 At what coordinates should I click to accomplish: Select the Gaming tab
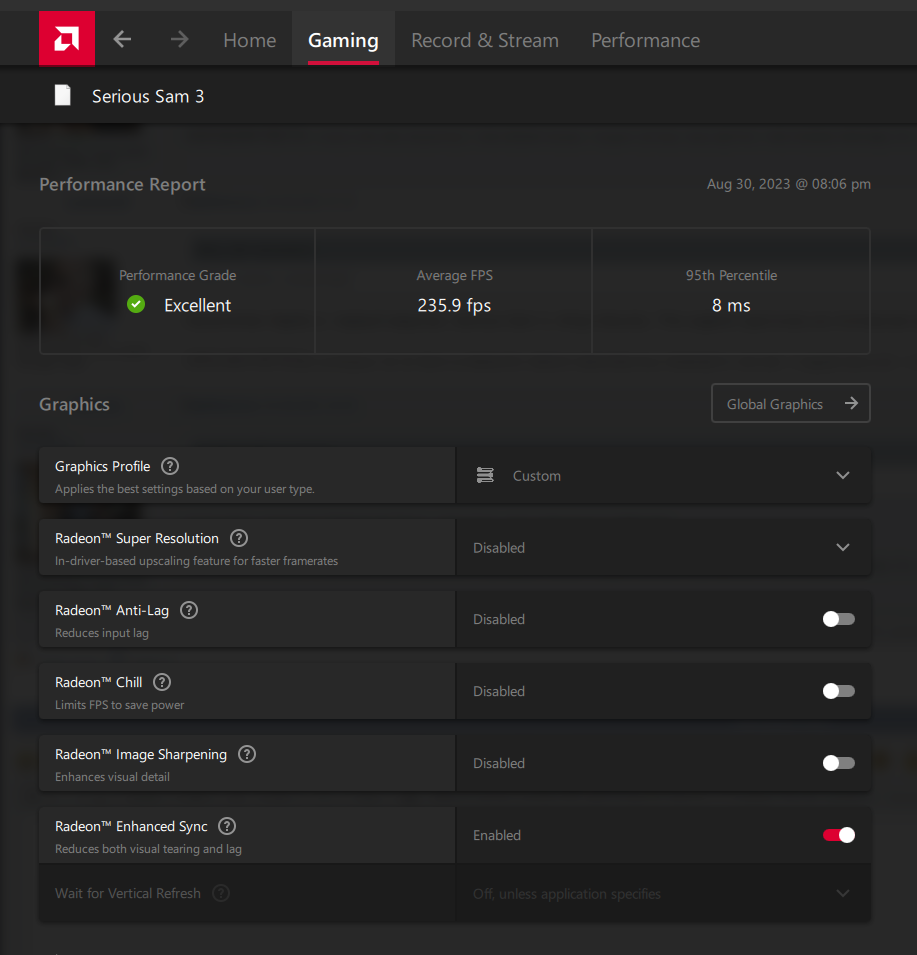(x=343, y=40)
